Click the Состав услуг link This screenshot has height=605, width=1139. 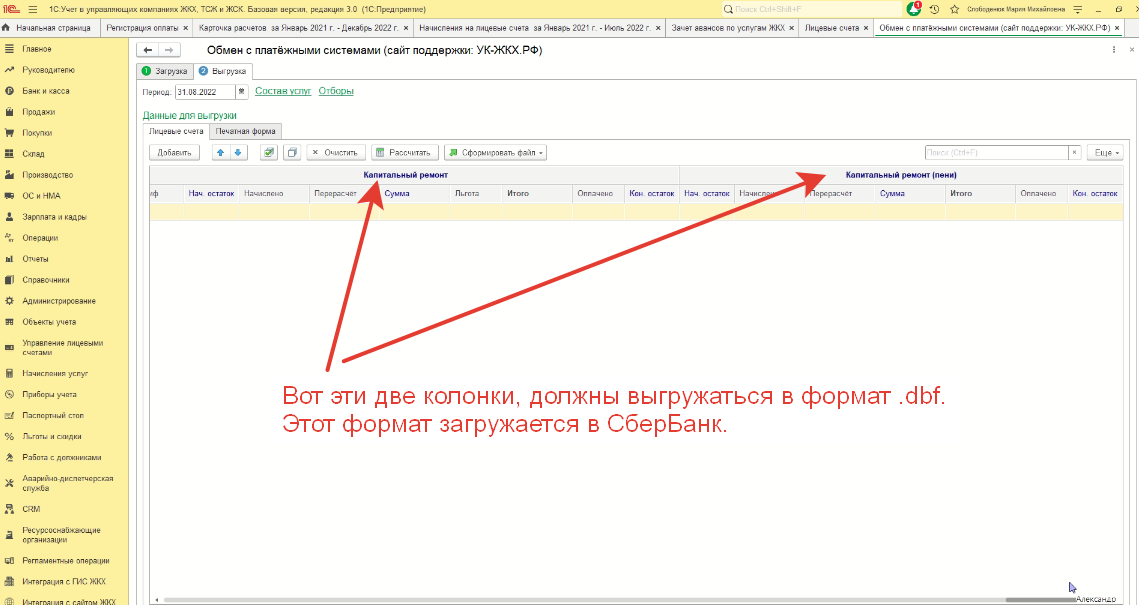tap(283, 91)
